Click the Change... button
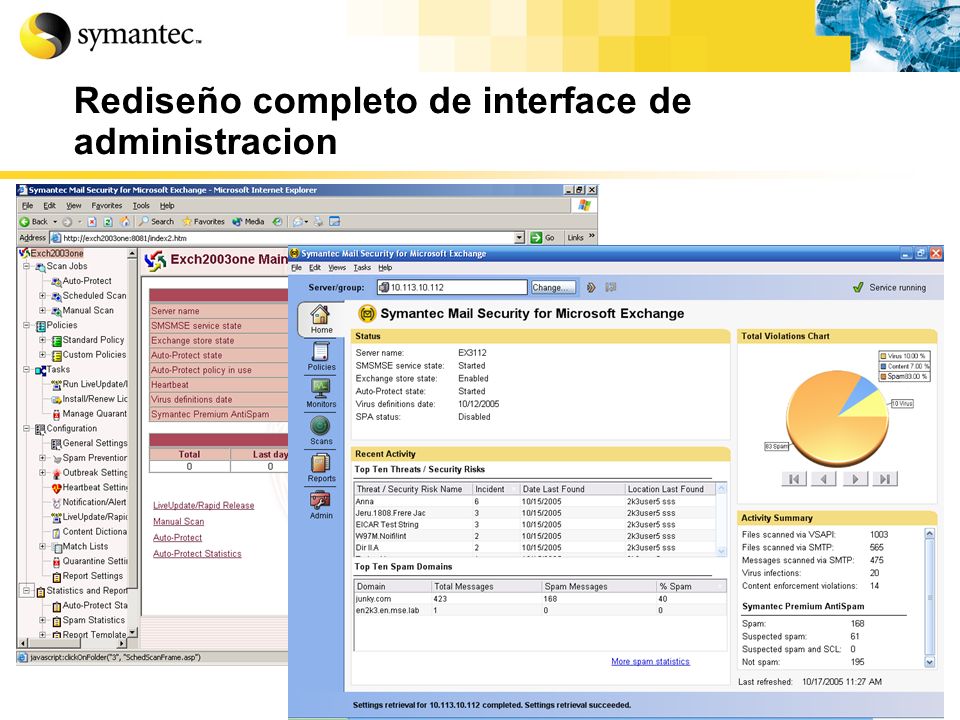Viewport: 960px width, 720px height. pos(553,287)
